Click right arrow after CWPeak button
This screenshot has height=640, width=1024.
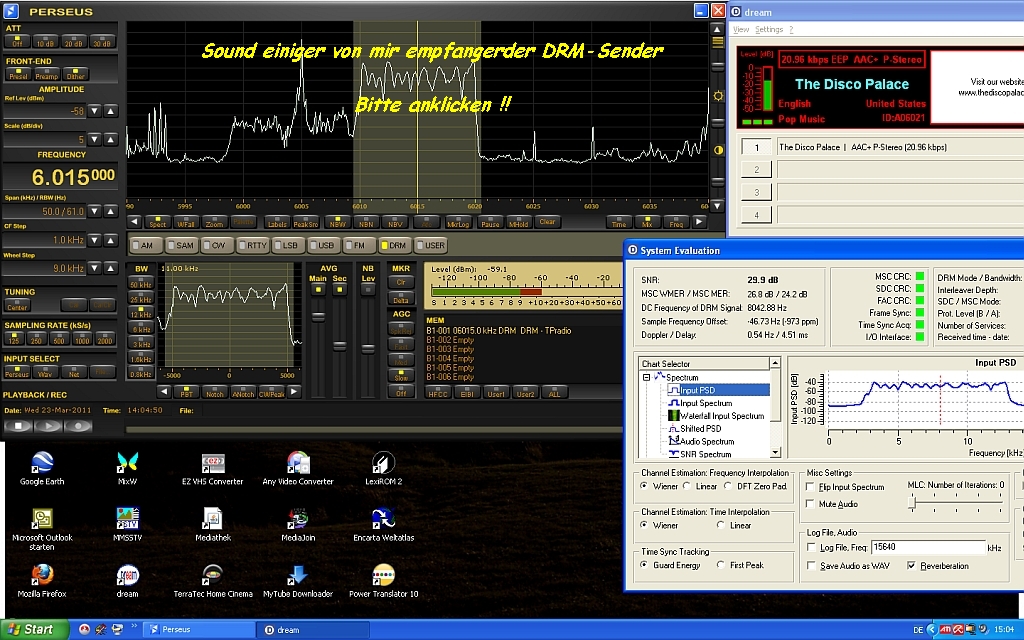(294, 392)
